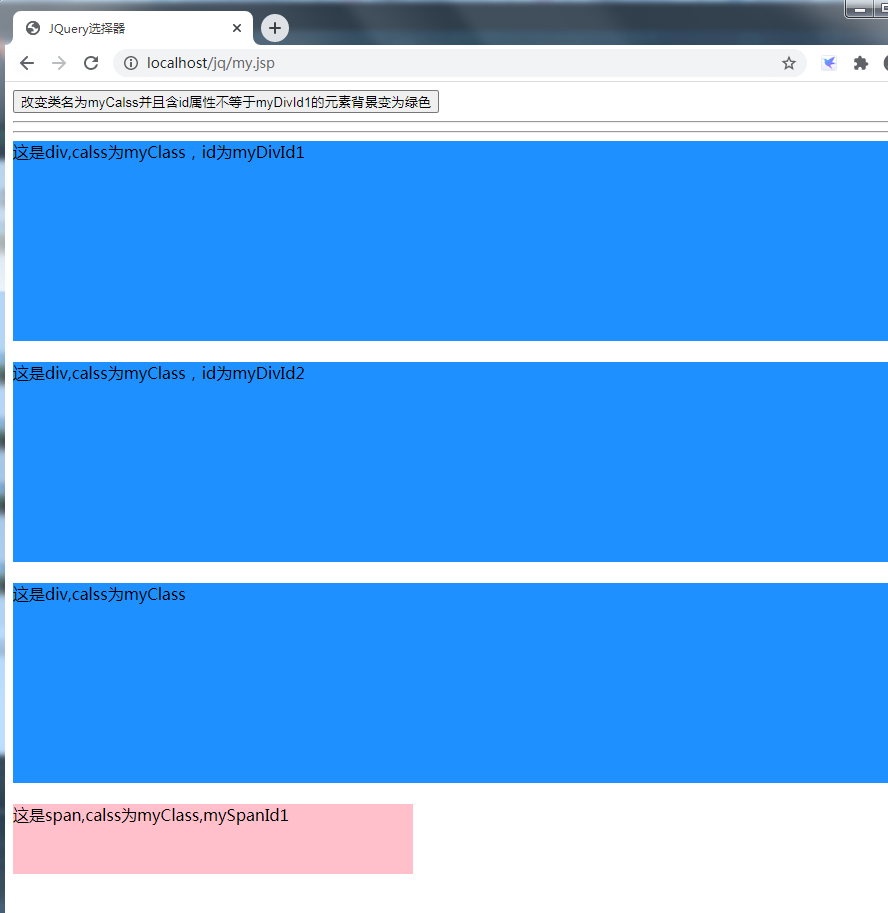Open a new tab with plus button
This screenshot has width=888, height=913.
(275, 28)
